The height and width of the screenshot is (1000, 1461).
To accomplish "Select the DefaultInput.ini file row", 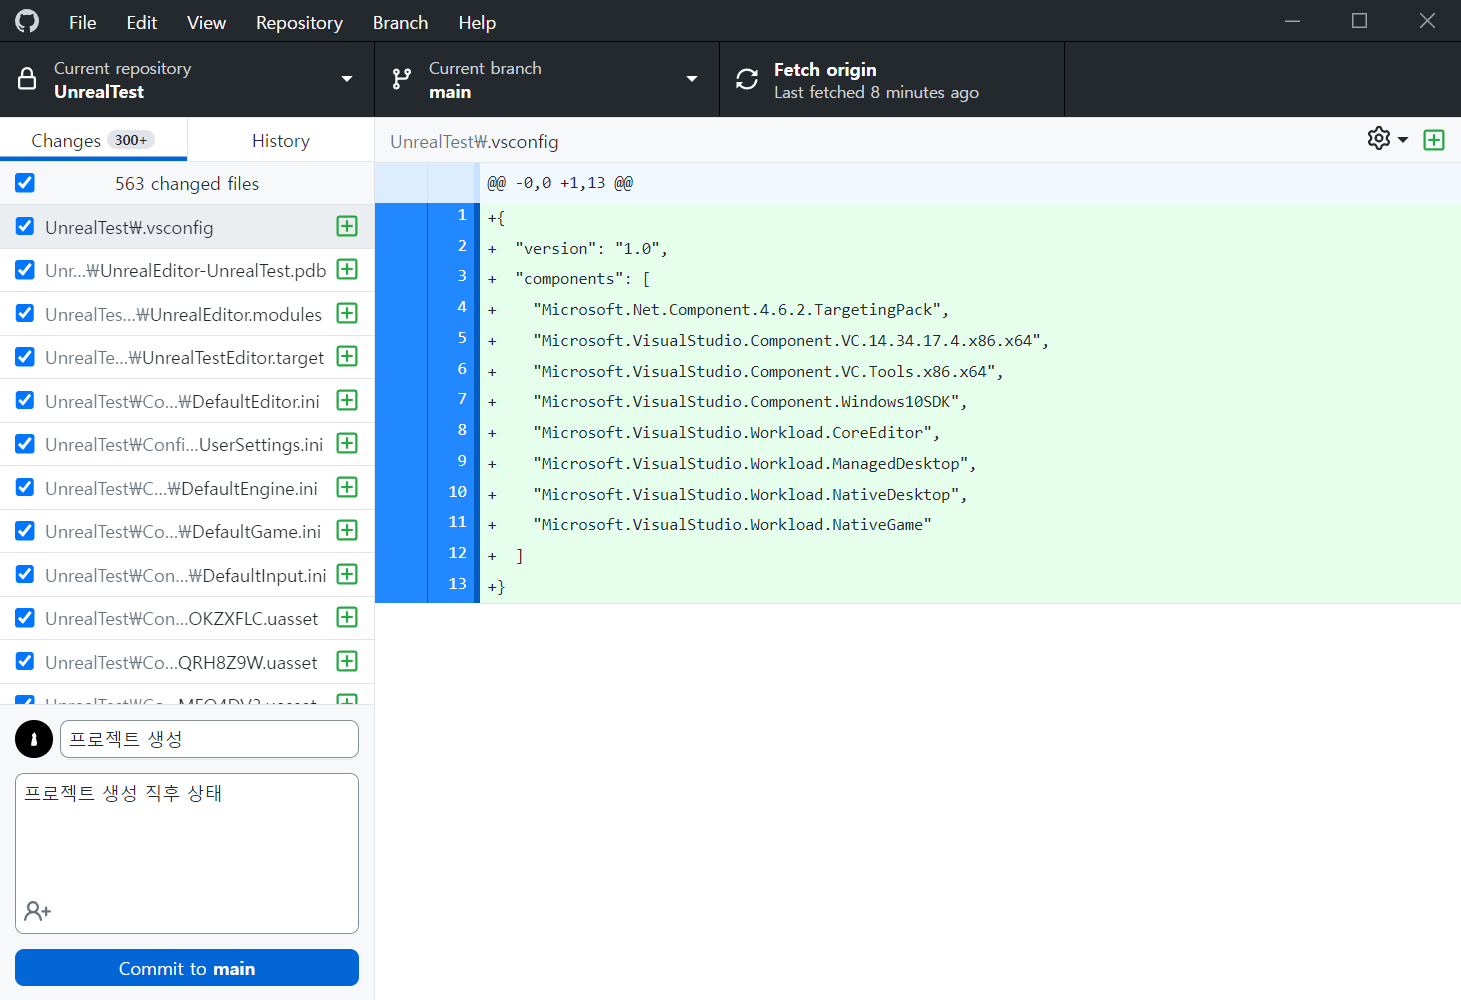I will coord(187,574).
